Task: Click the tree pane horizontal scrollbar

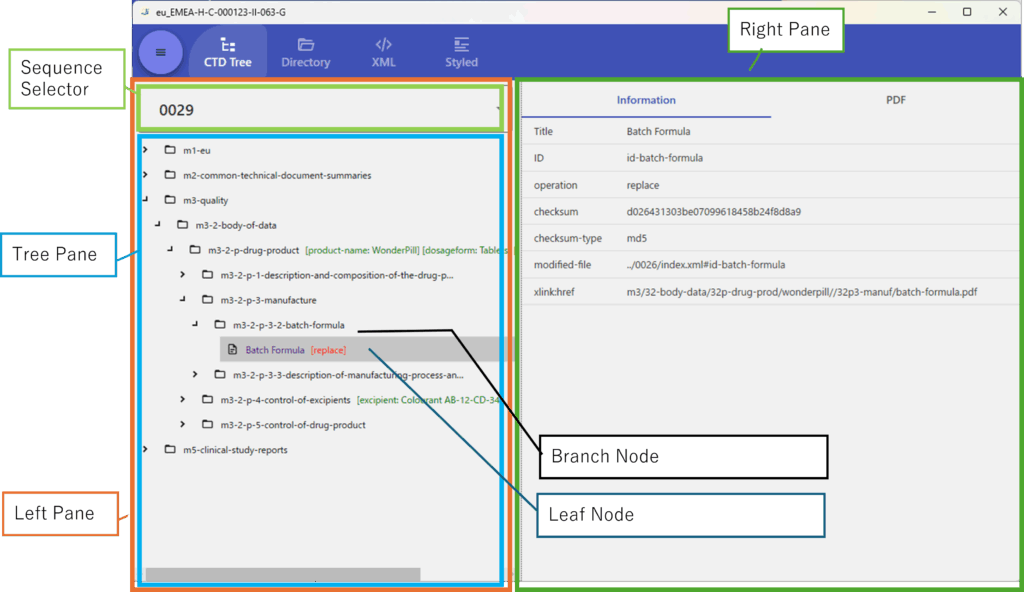Action: 282,575
